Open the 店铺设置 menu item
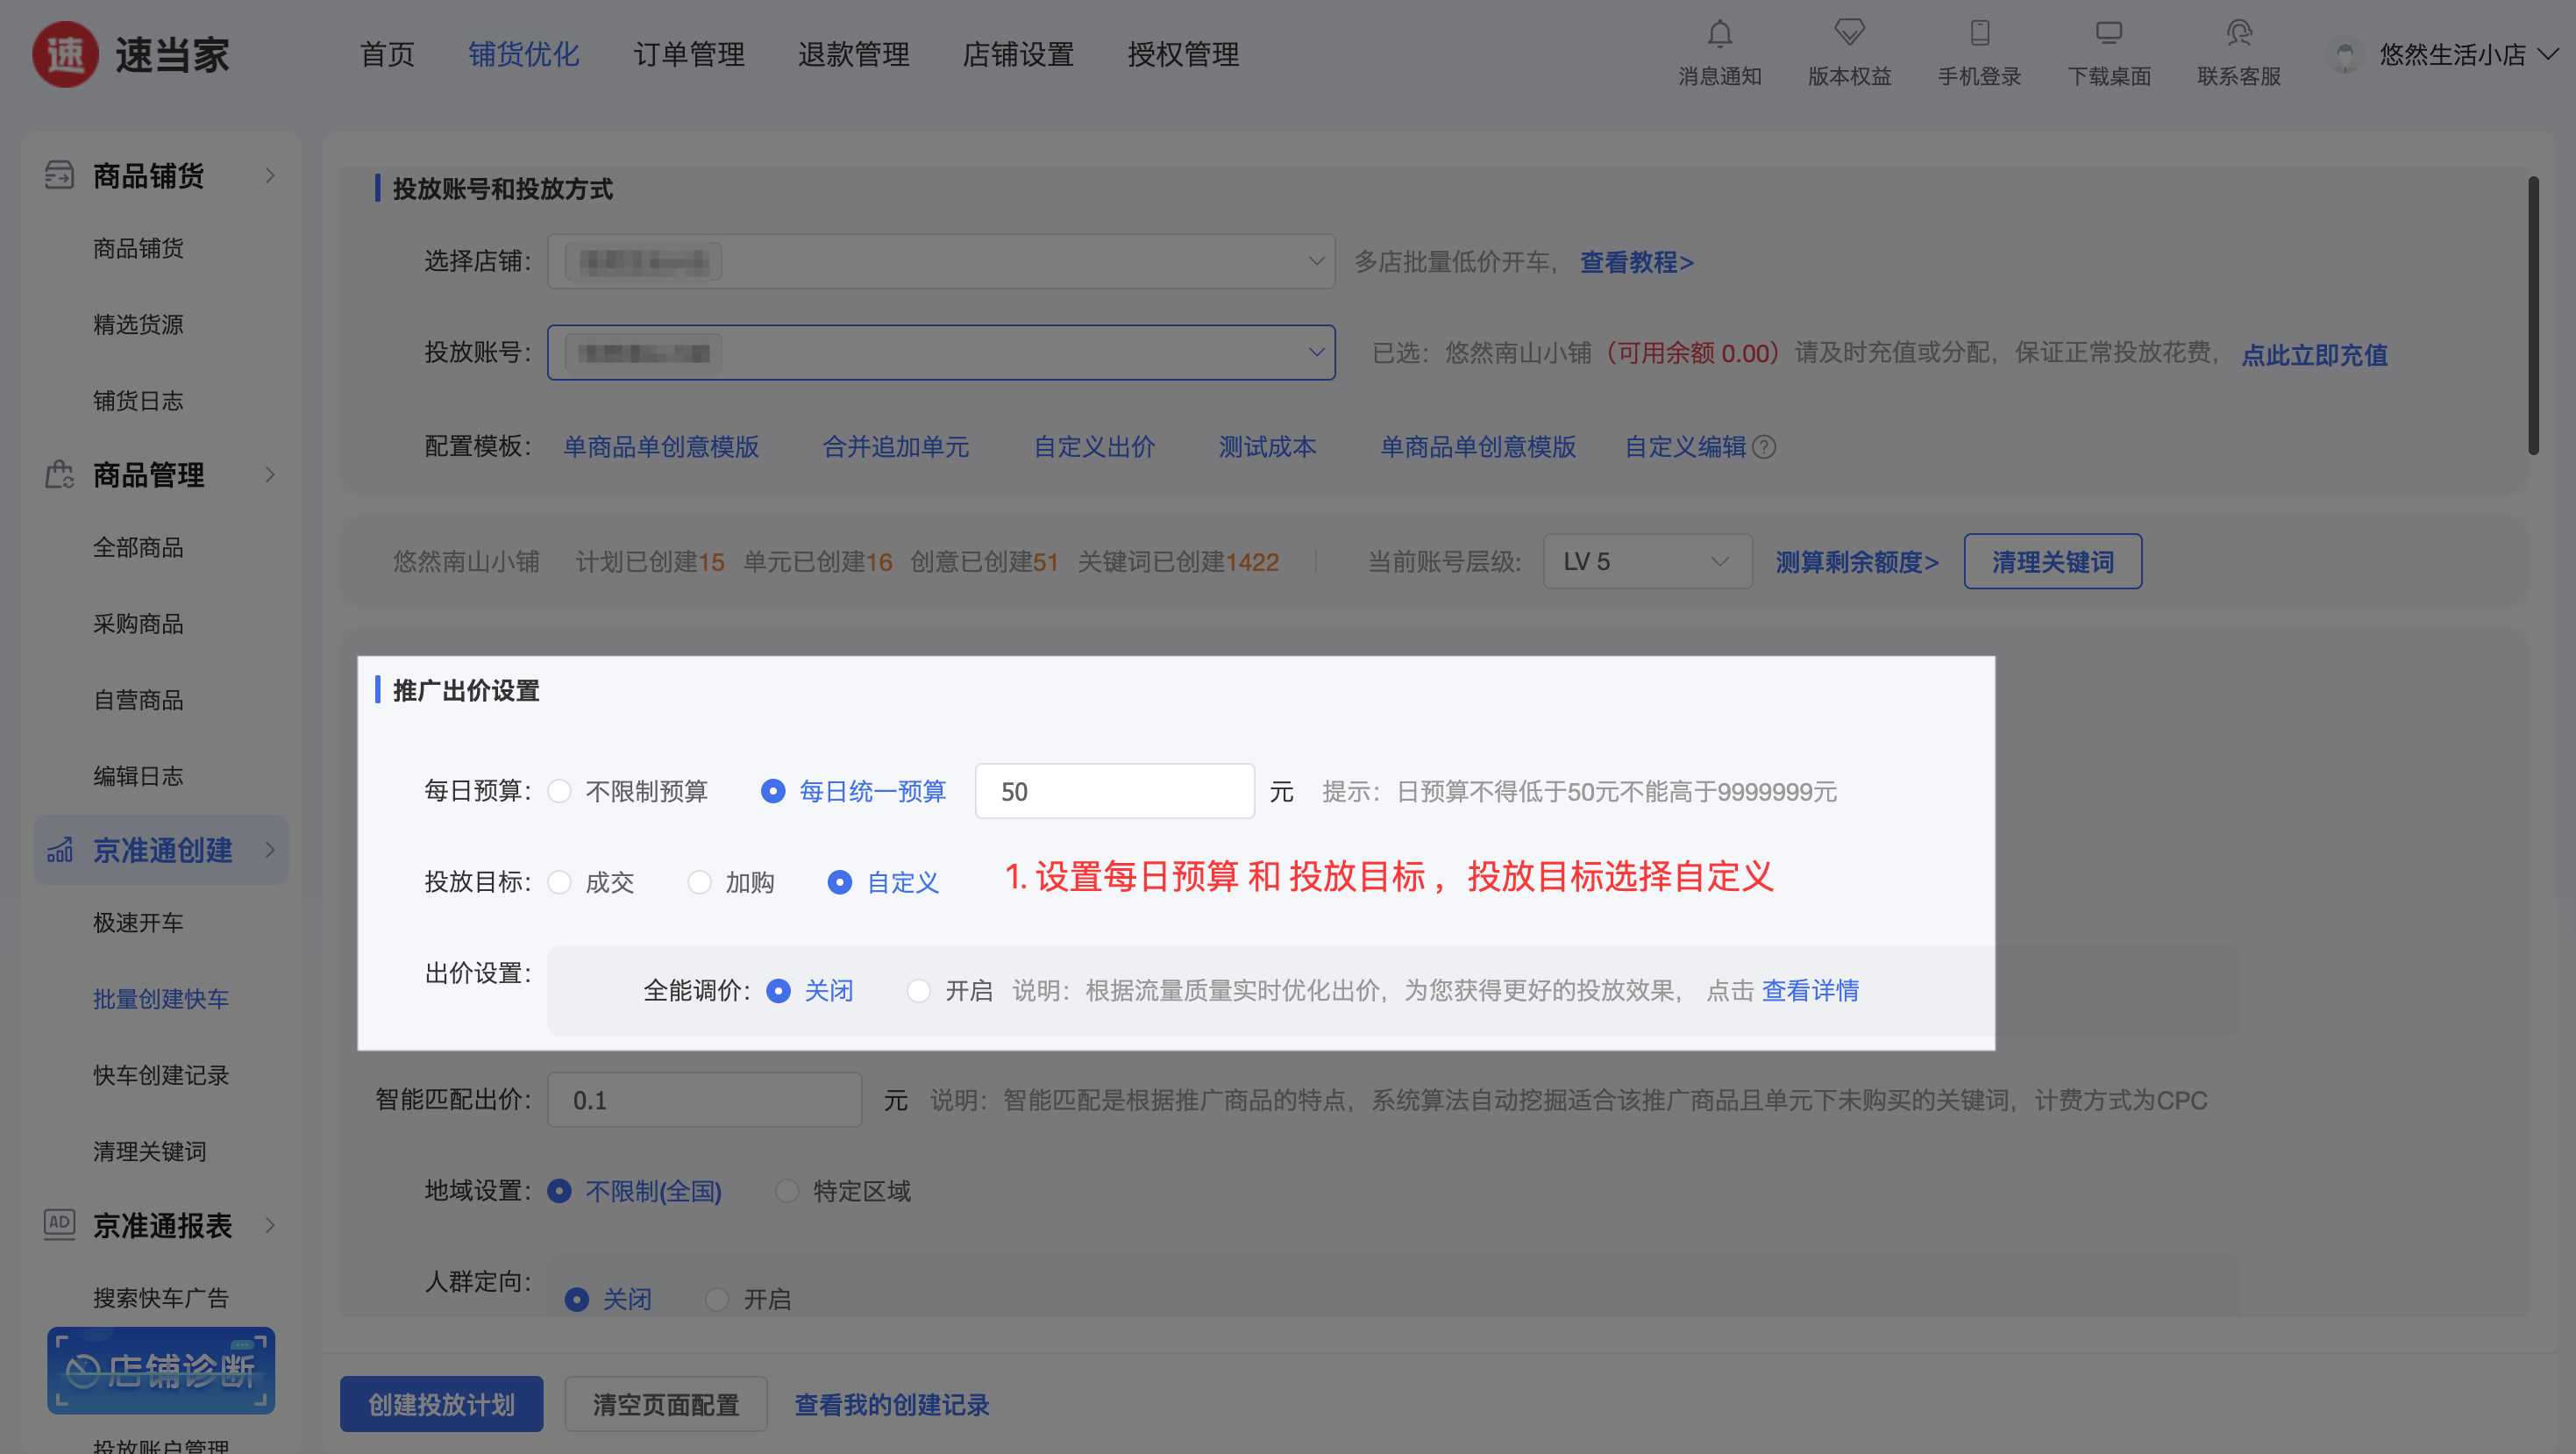Screen dimensions: 2576x1454 pos(1018,54)
